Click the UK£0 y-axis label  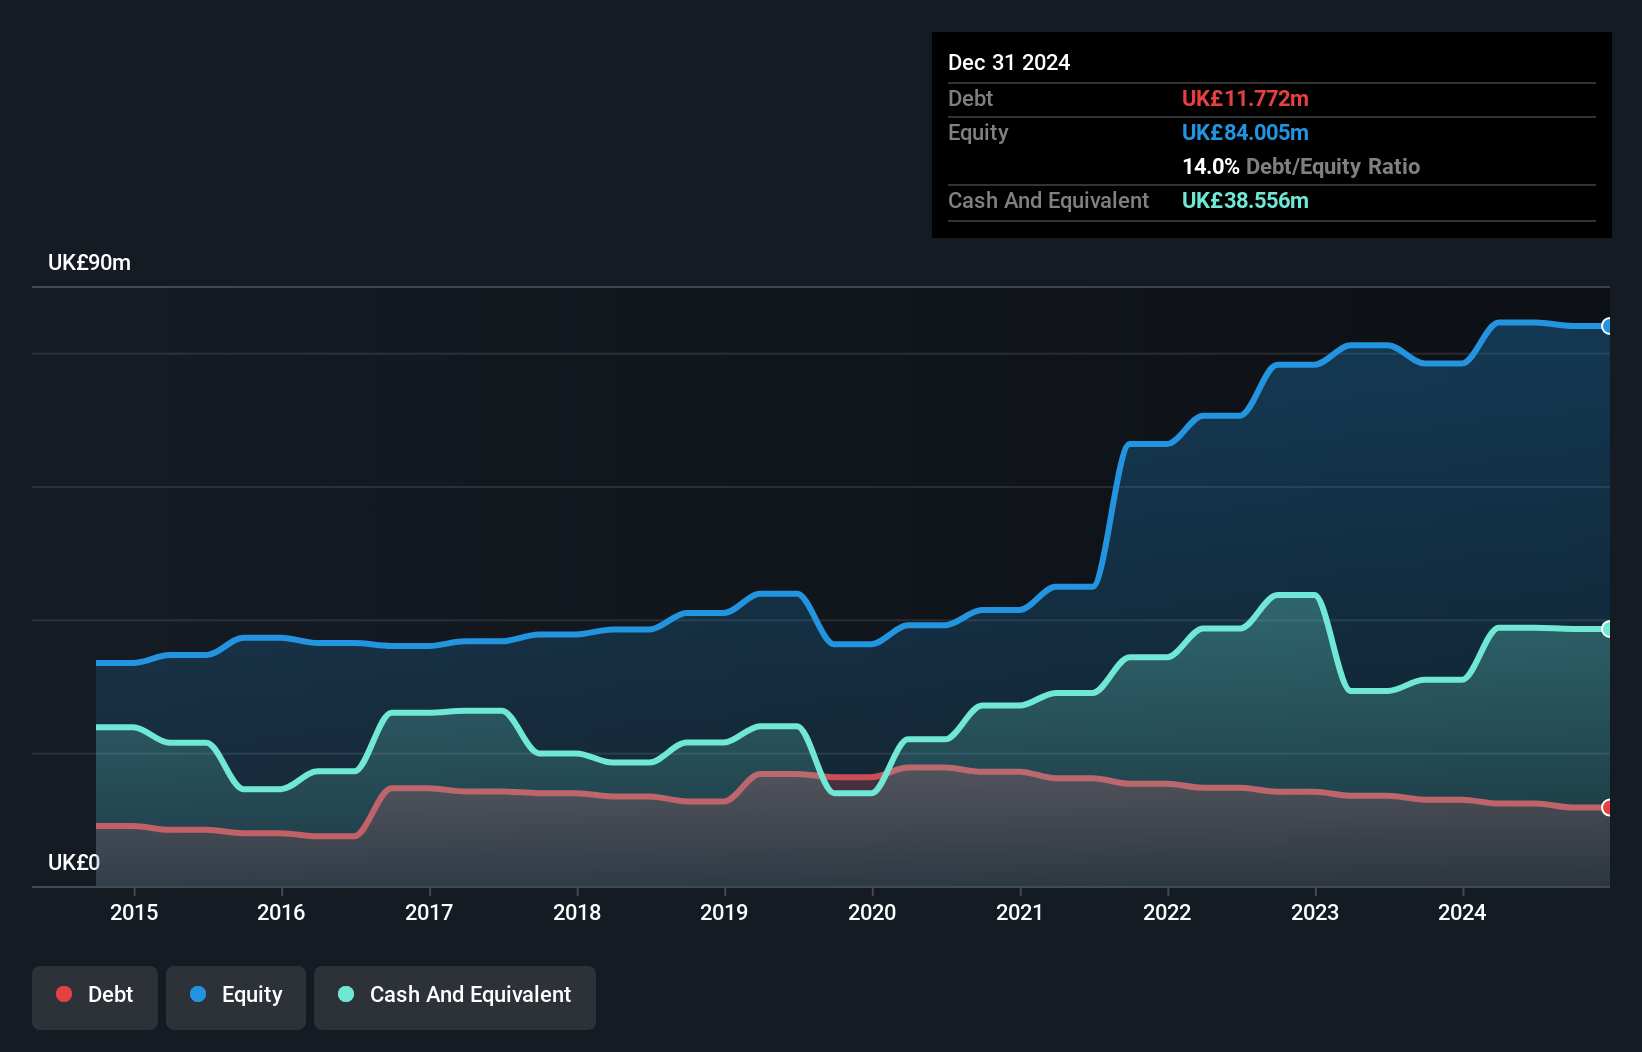pyautogui.click(x=74, y=862)
